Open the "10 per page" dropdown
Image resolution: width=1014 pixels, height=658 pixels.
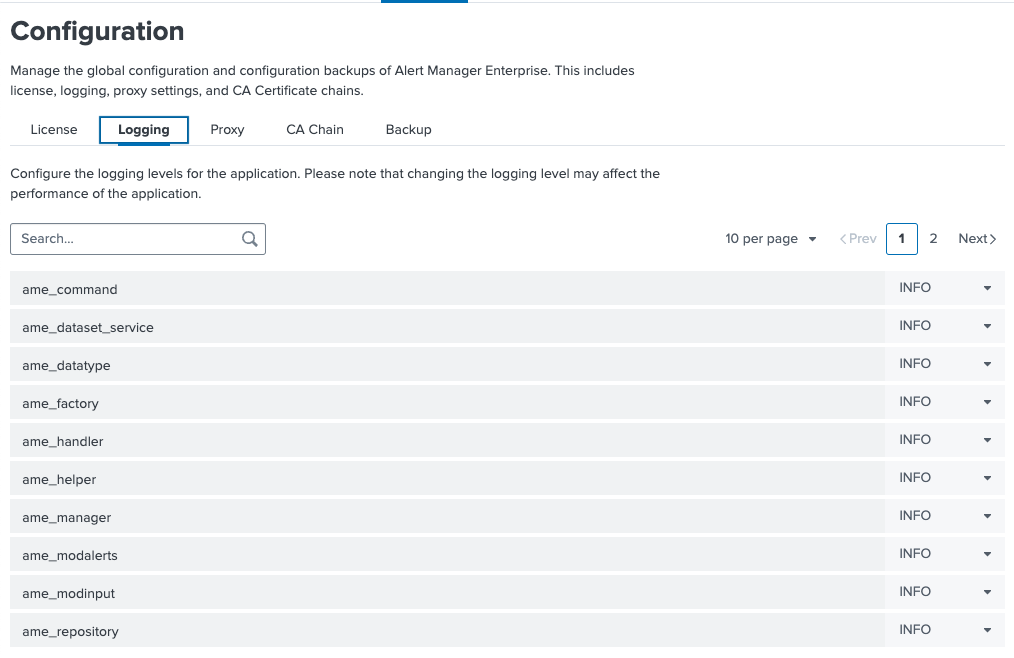pos(770,239)
